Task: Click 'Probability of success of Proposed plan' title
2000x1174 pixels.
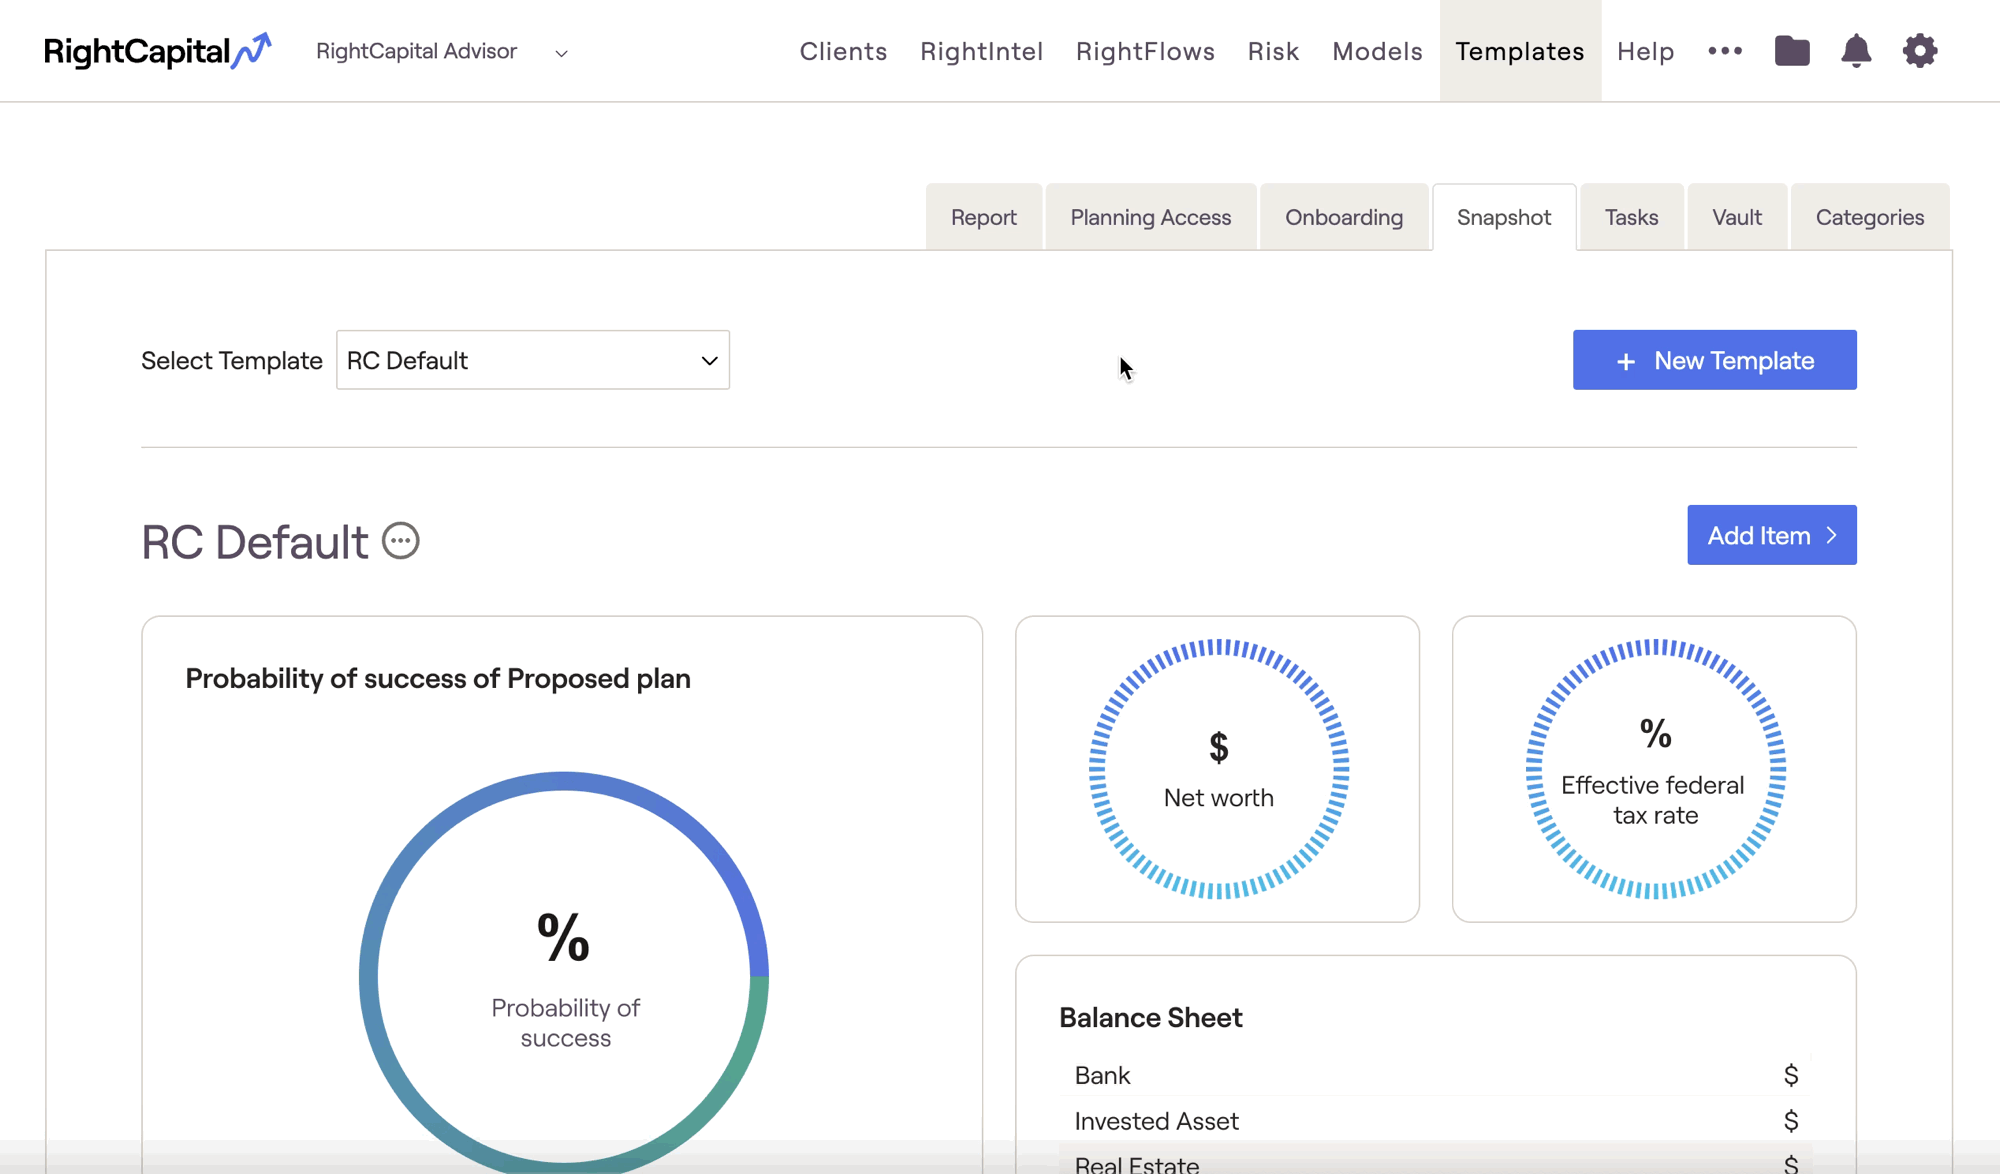Action: pyautogui.click(x=438, y=679)
